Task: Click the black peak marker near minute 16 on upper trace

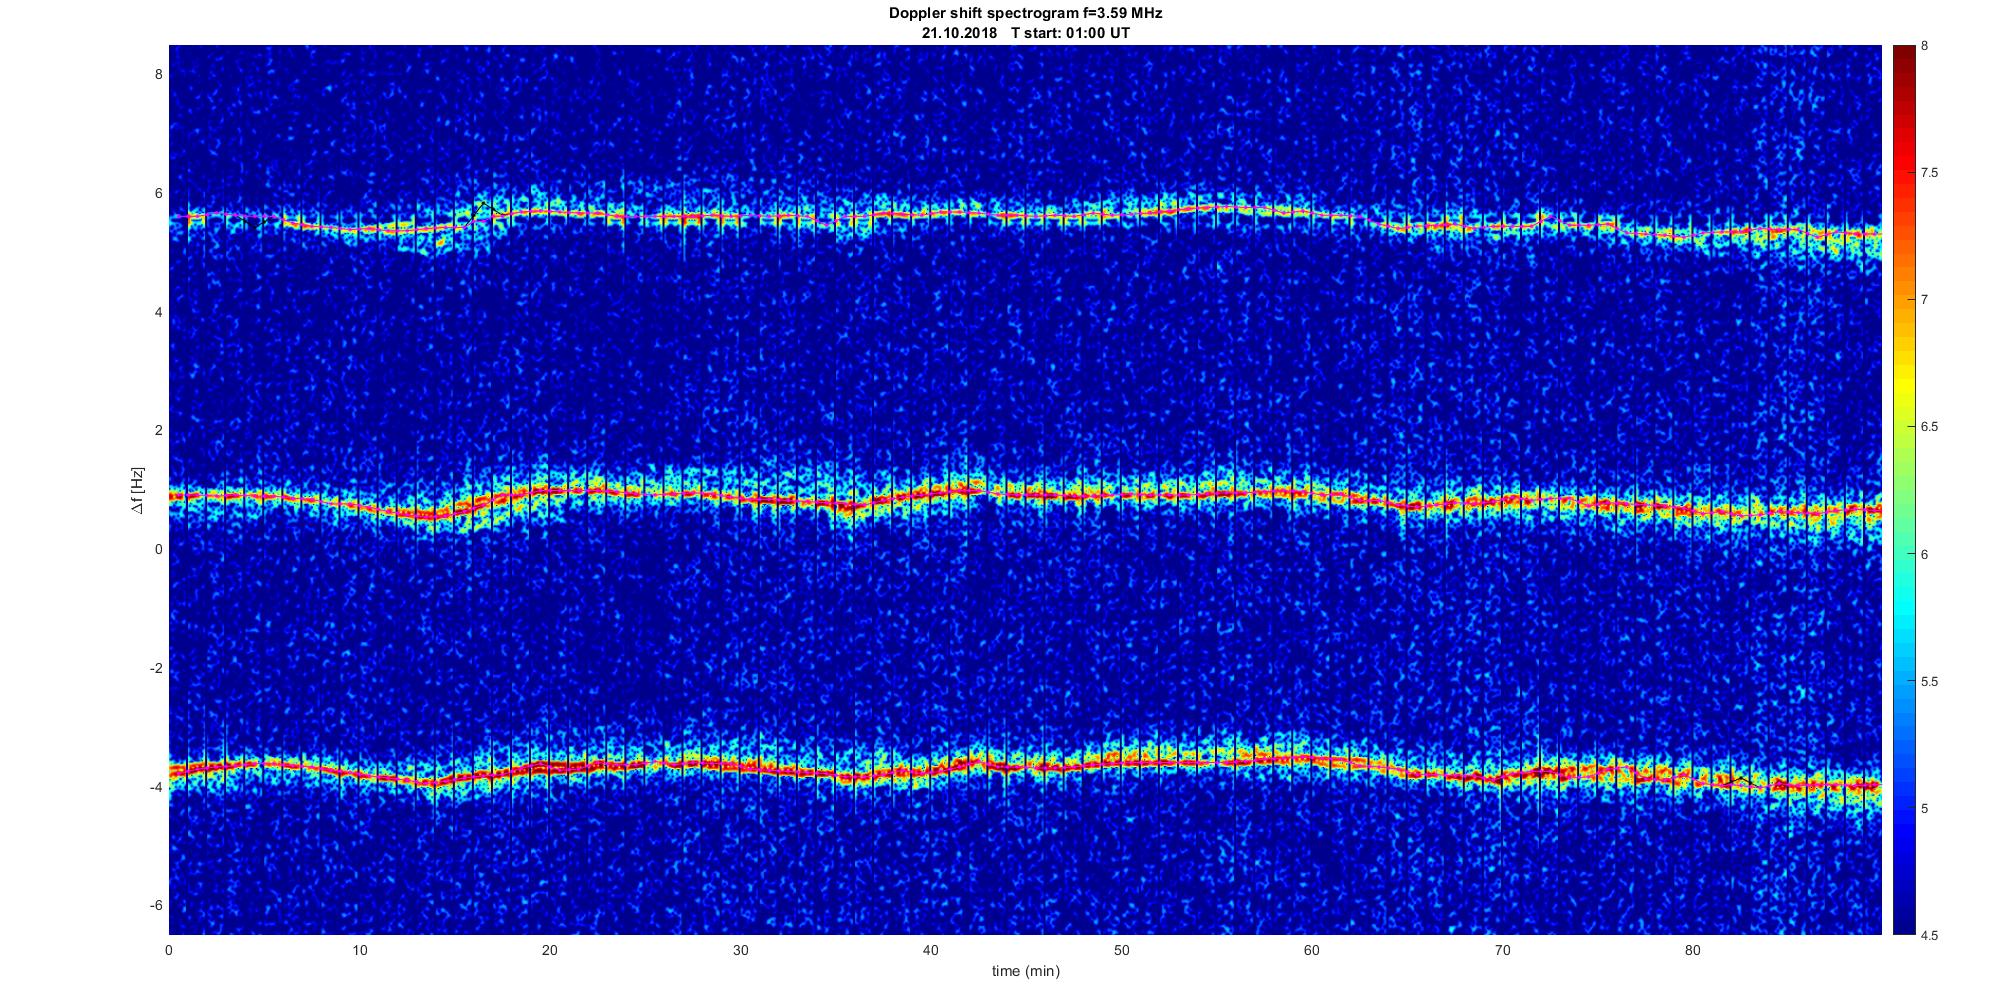Action: click(483, 205)
